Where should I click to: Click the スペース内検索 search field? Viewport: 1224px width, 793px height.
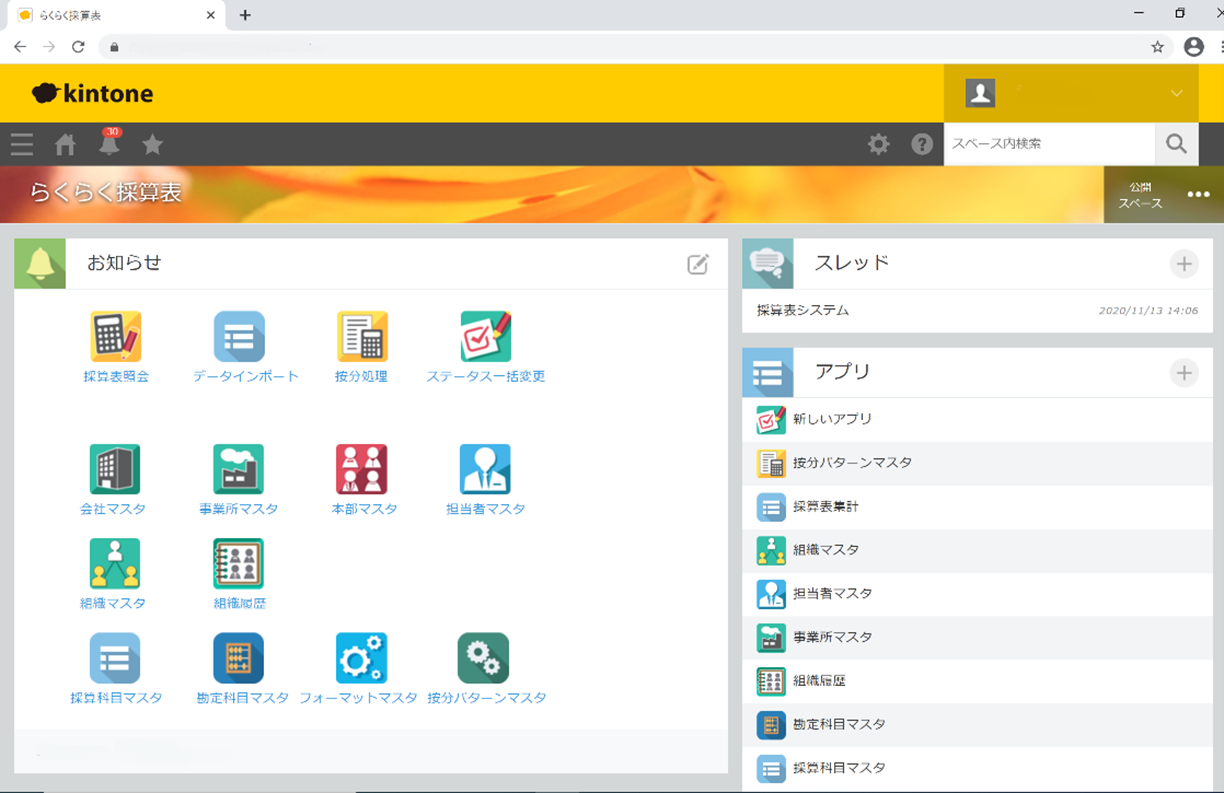click(1048, 144)
